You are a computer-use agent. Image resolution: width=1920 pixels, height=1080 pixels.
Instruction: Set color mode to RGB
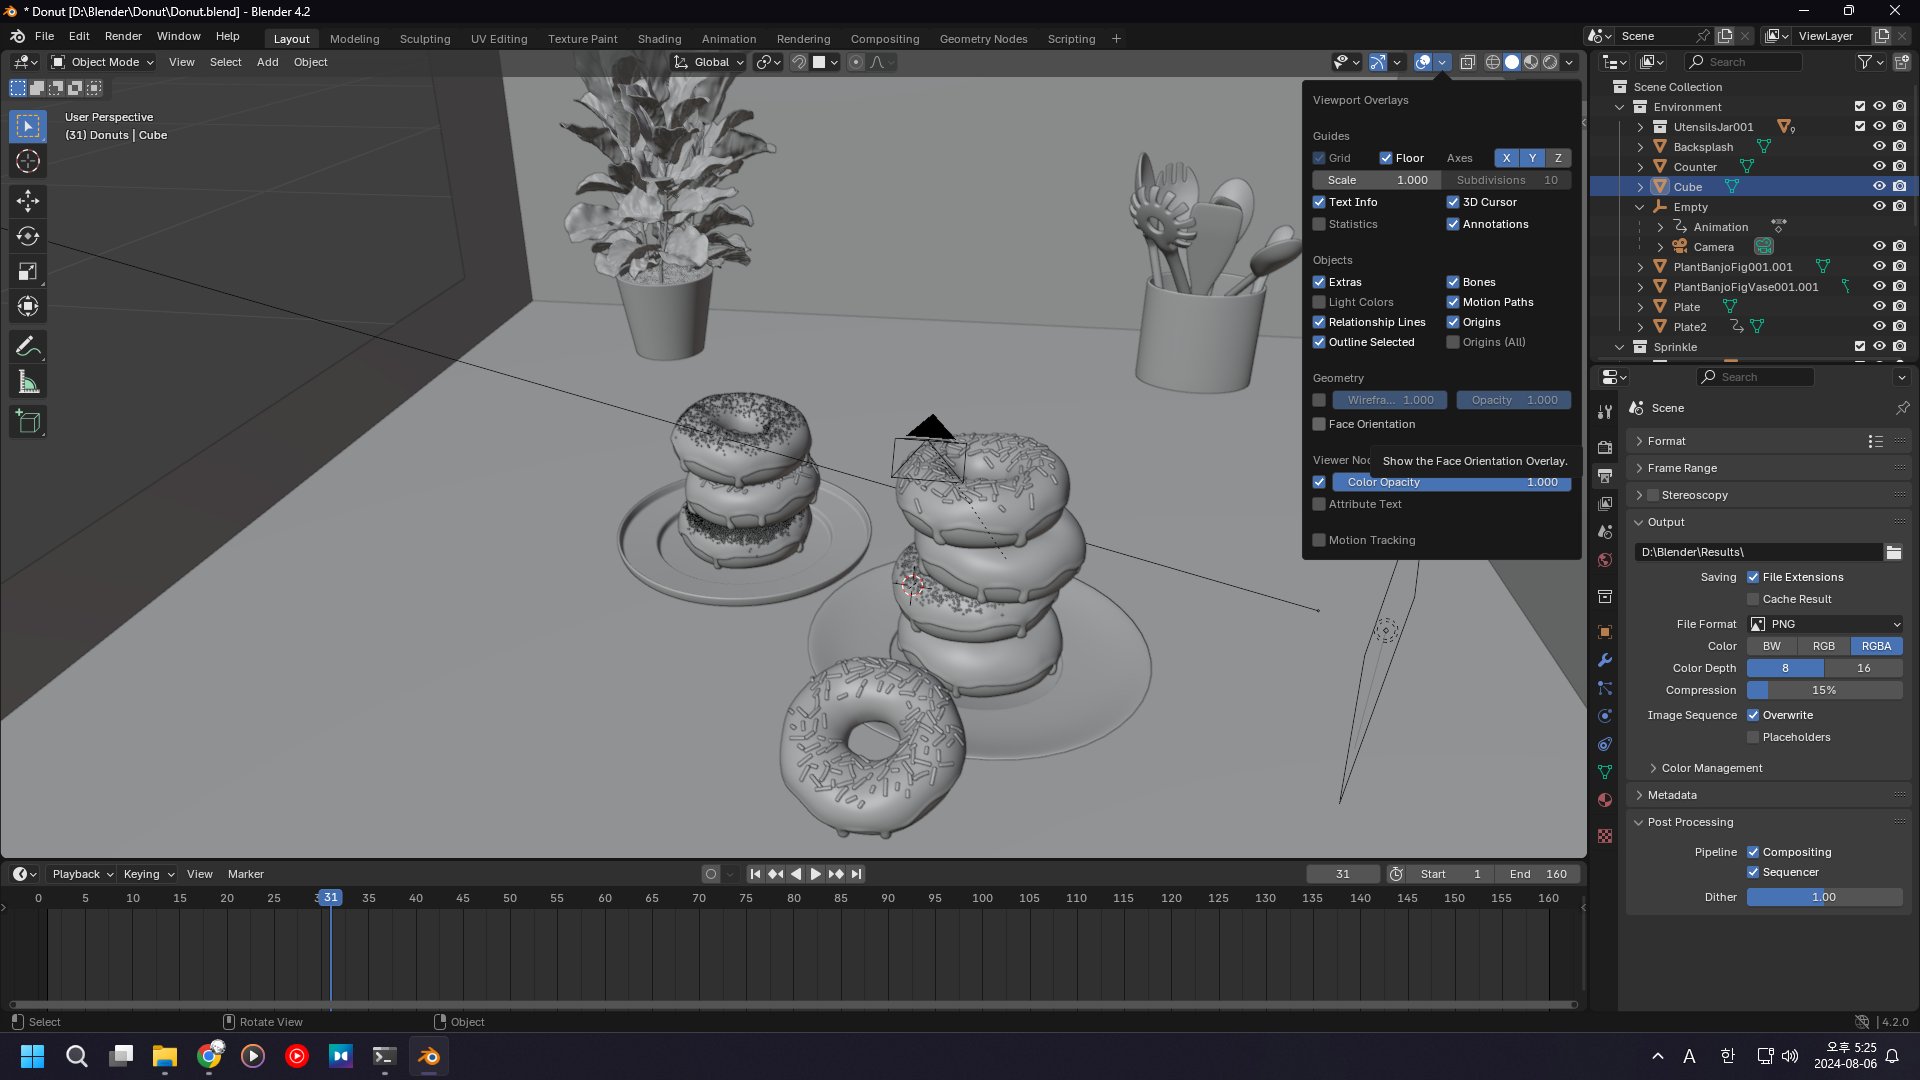click(x=1824, y=646)
